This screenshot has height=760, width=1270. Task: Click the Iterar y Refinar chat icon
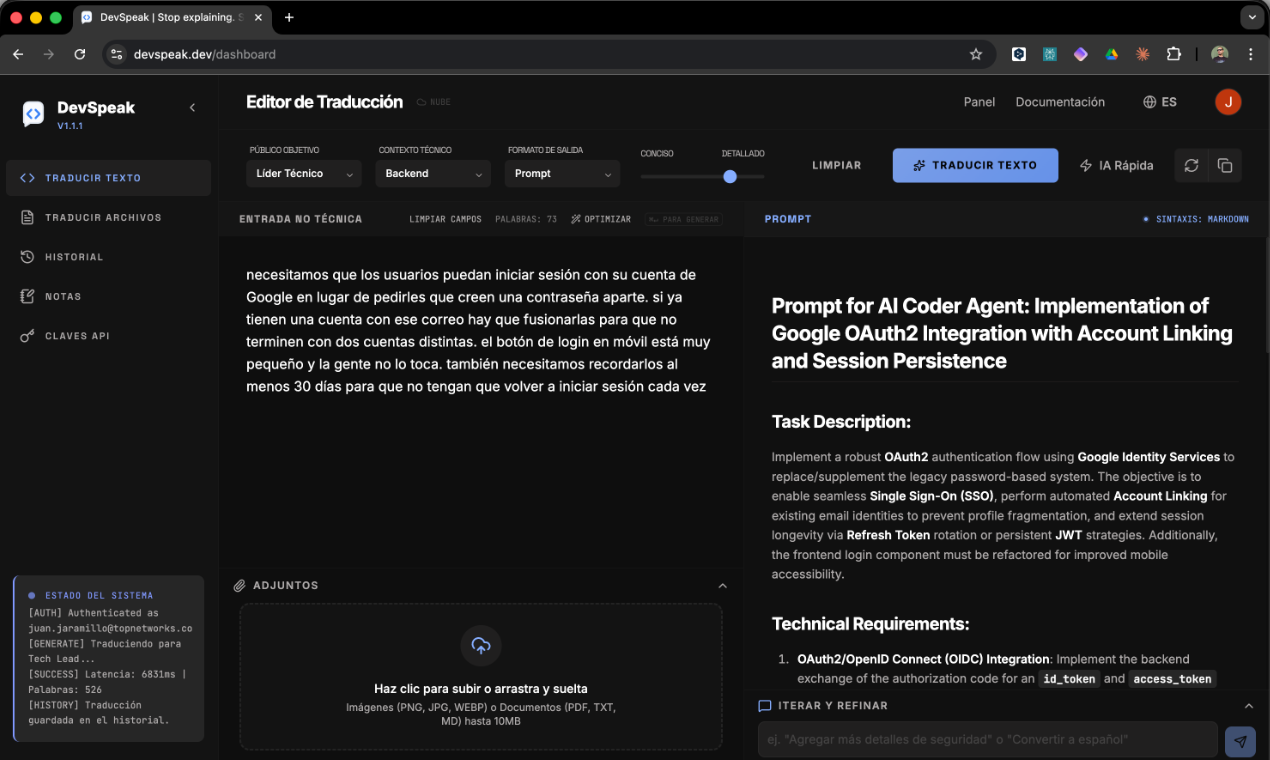coord(765,706)
